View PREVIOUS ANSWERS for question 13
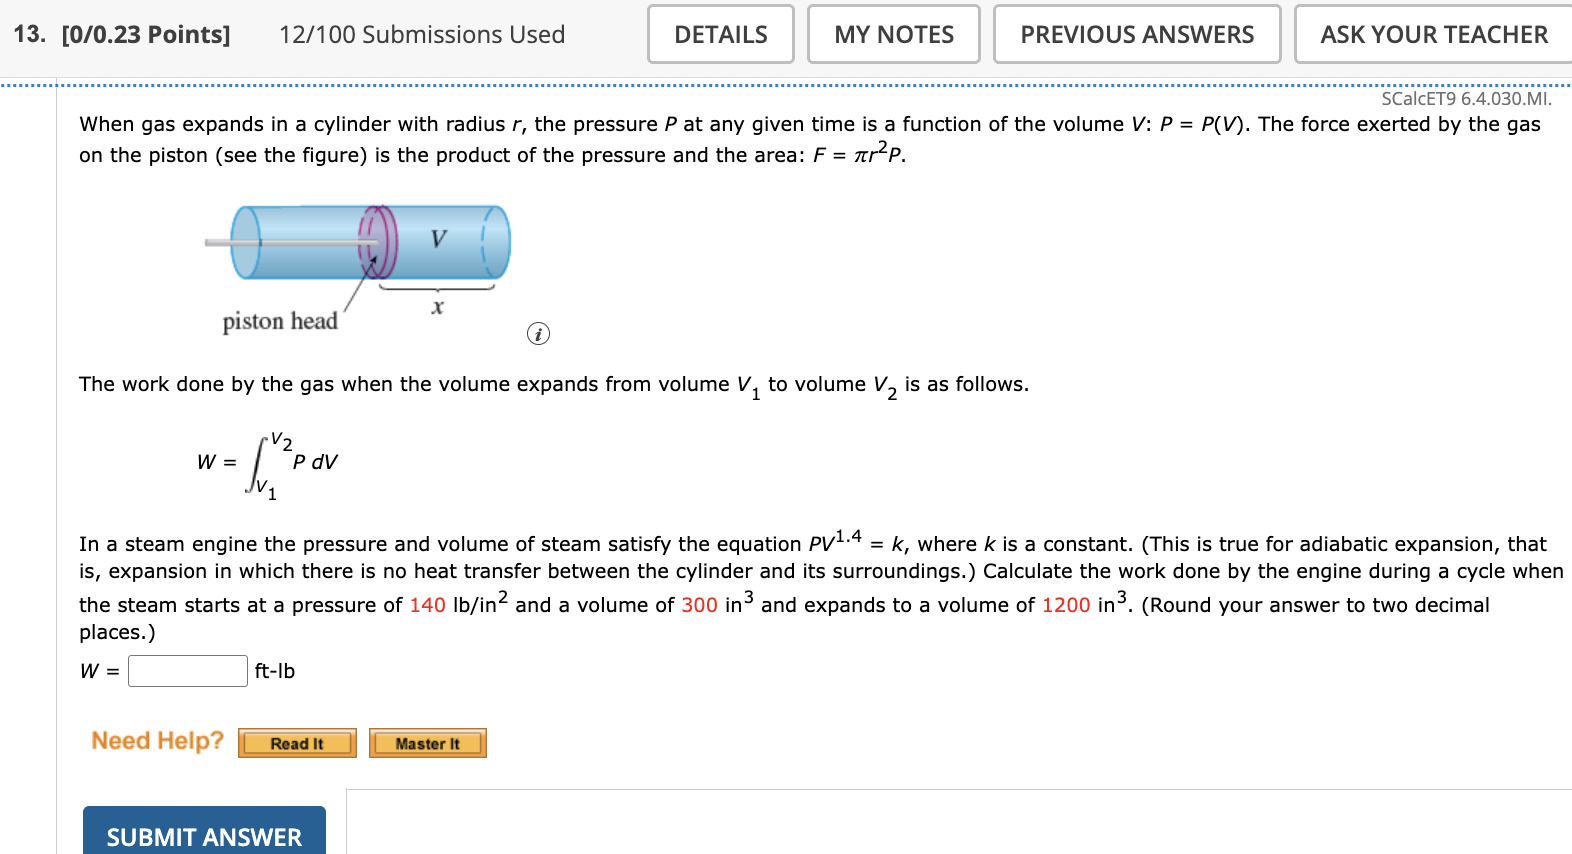 pos(1136,33)
